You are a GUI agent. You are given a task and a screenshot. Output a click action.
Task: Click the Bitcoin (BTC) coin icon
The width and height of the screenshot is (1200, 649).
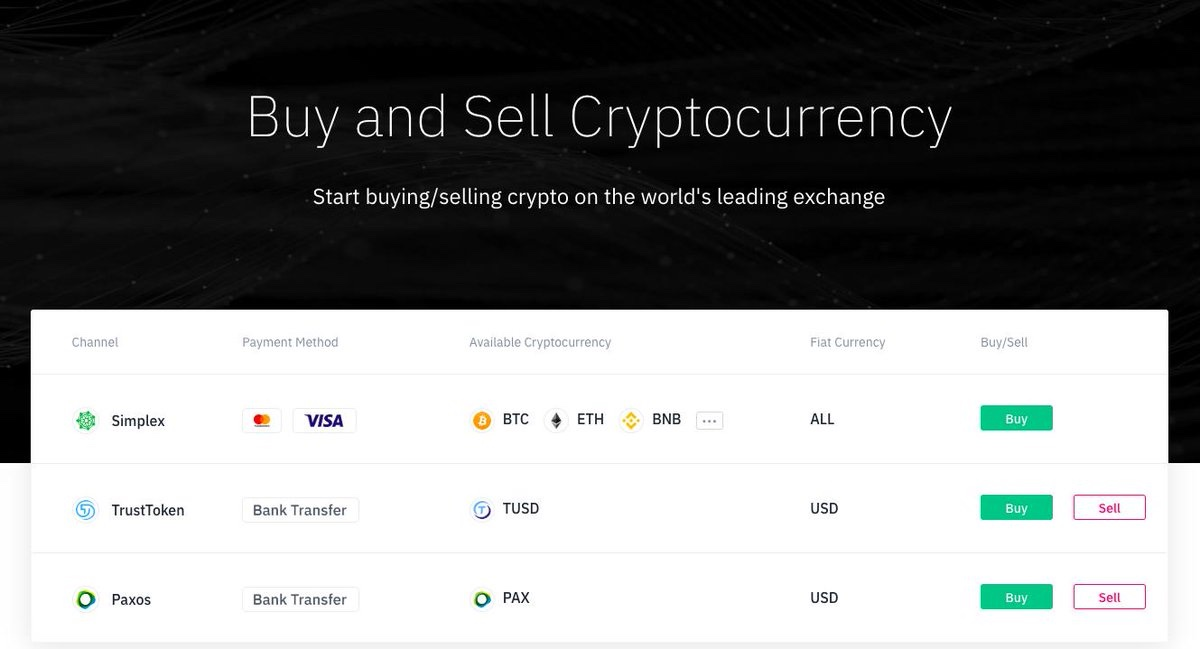coord(483,420)
